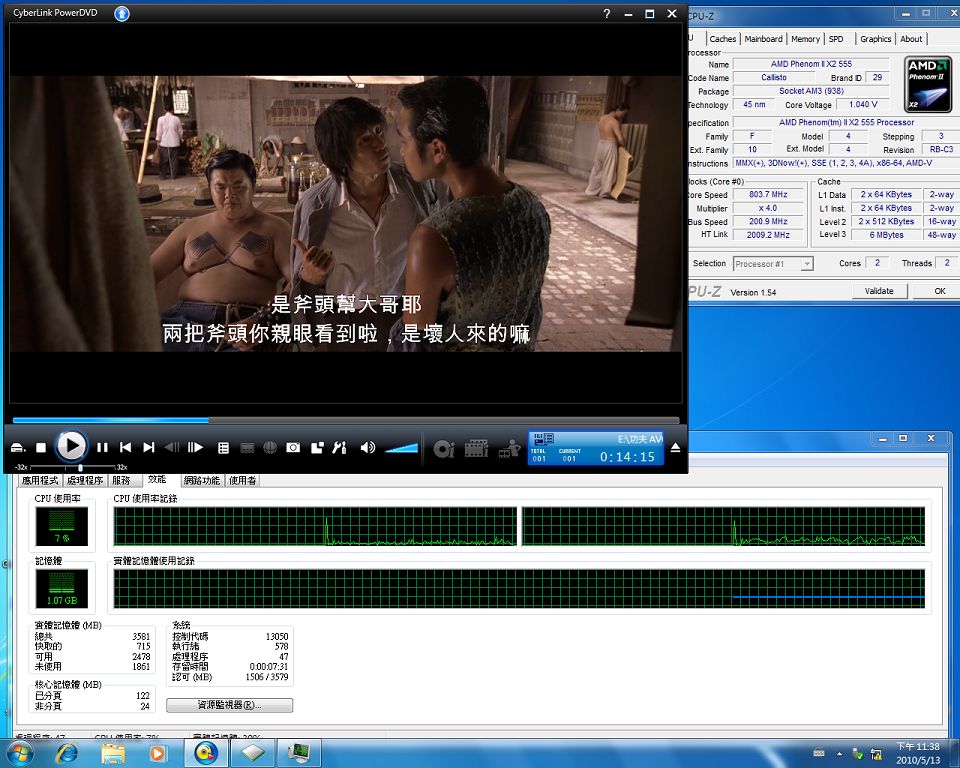Screen dimensions: 960x768
Task: Step one frame backward in PowerDVD
Action: (172, 448)
